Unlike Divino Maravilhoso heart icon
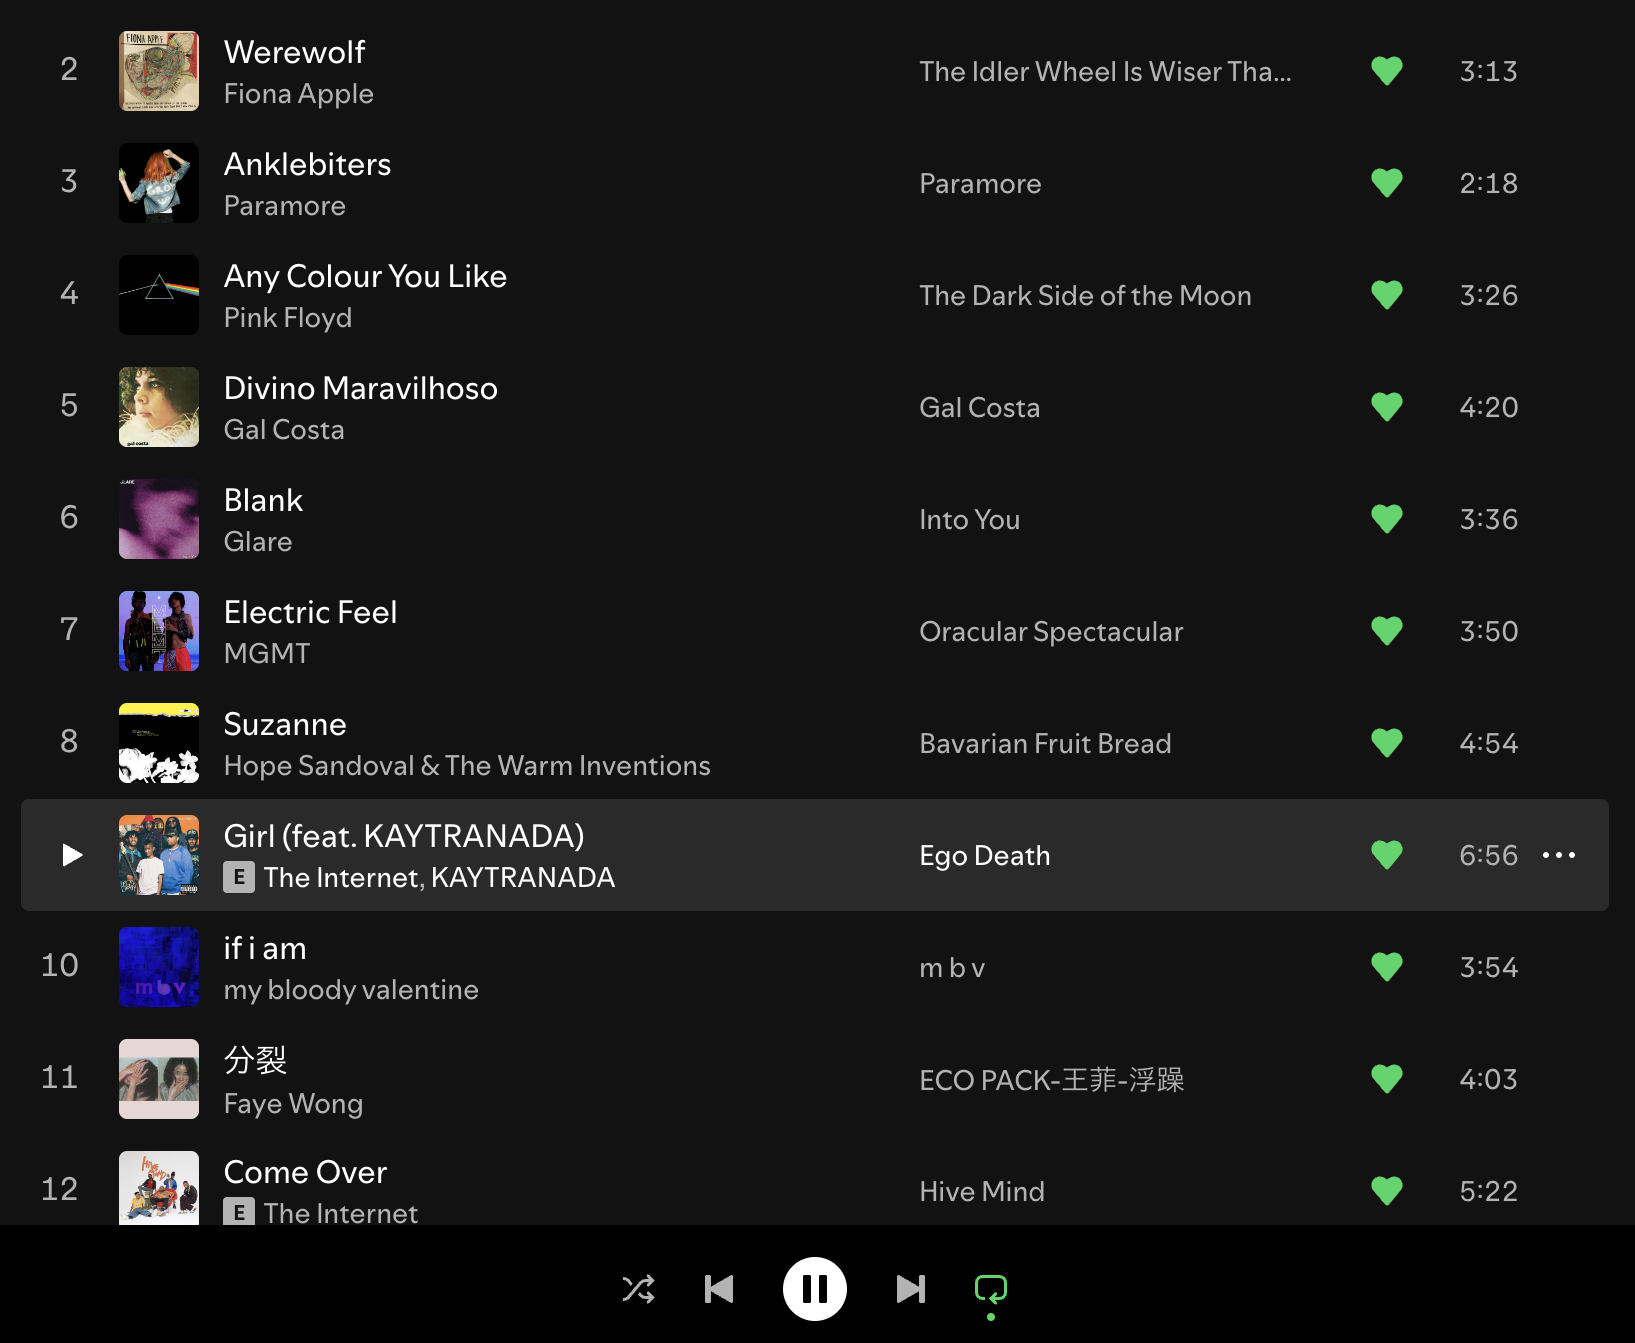 click(x=1387, y=407)
